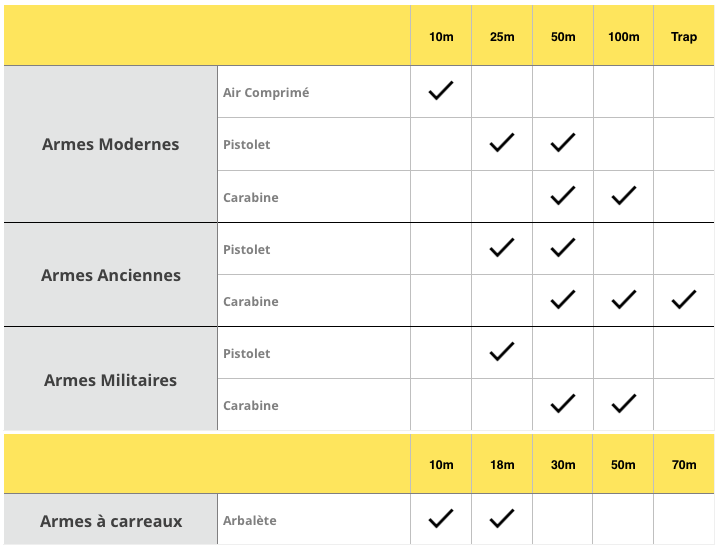Viewport: 719px width, 550px height.
Task: Click Armes Anciennes Carabine 100m checkmark
Action: [624, 299]
